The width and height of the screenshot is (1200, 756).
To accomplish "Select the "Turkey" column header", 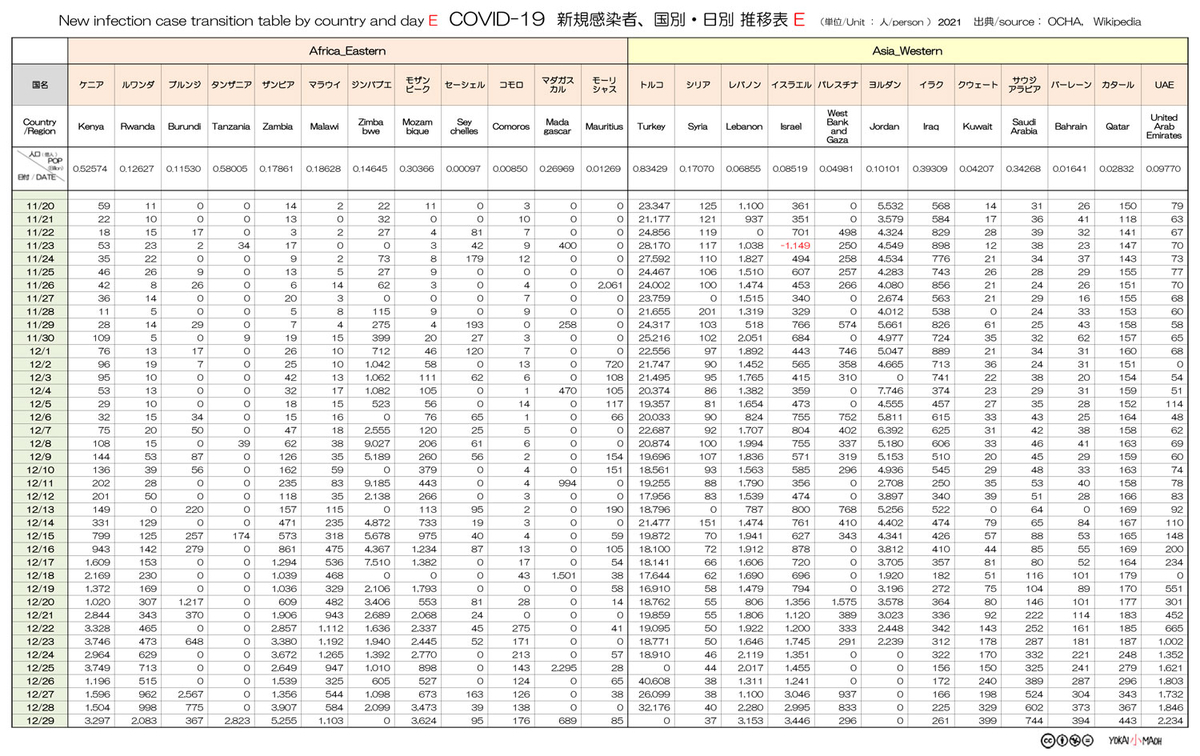I will coord(651,128).
